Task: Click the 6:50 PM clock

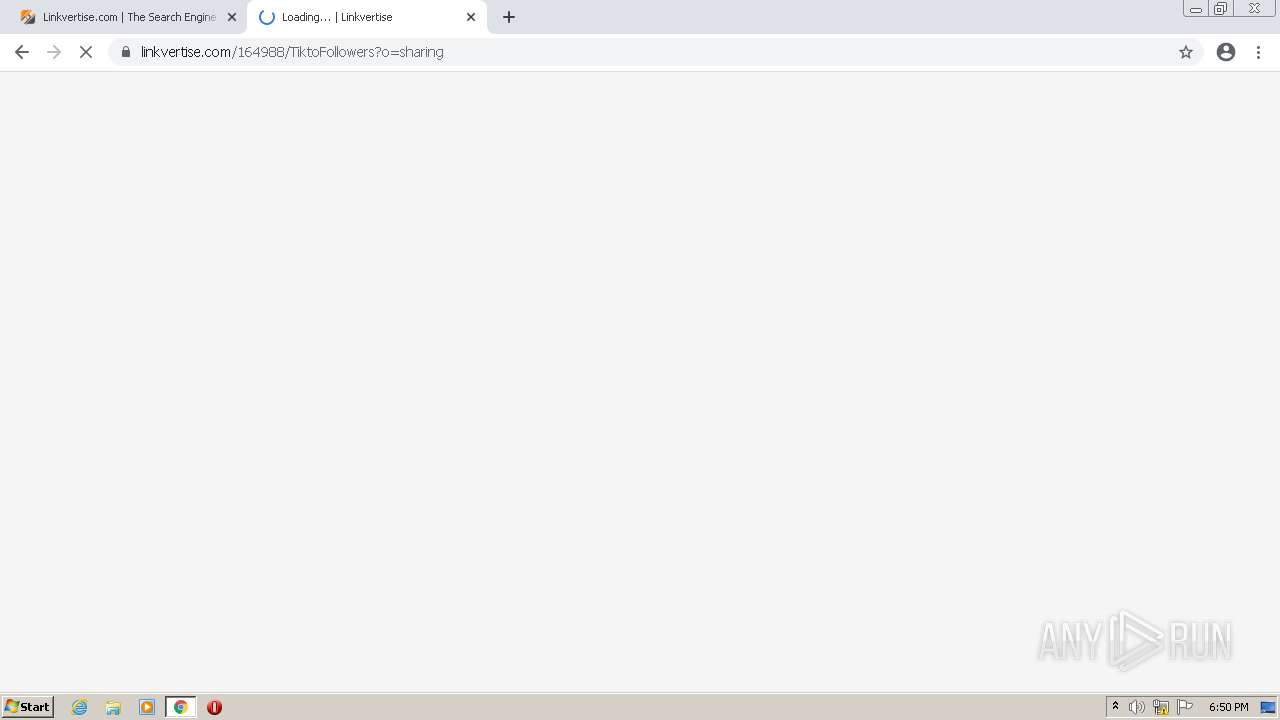Action: [1229, 707]
